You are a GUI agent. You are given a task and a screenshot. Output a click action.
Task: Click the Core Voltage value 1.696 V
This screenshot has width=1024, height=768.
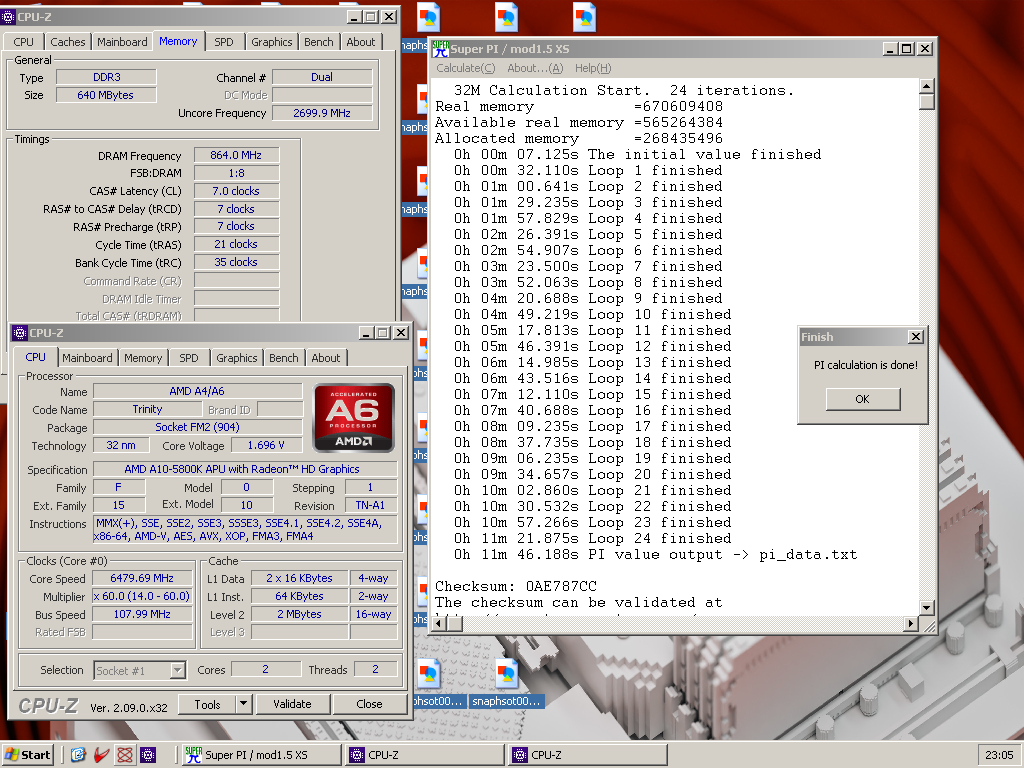click(x=266, y=445)
